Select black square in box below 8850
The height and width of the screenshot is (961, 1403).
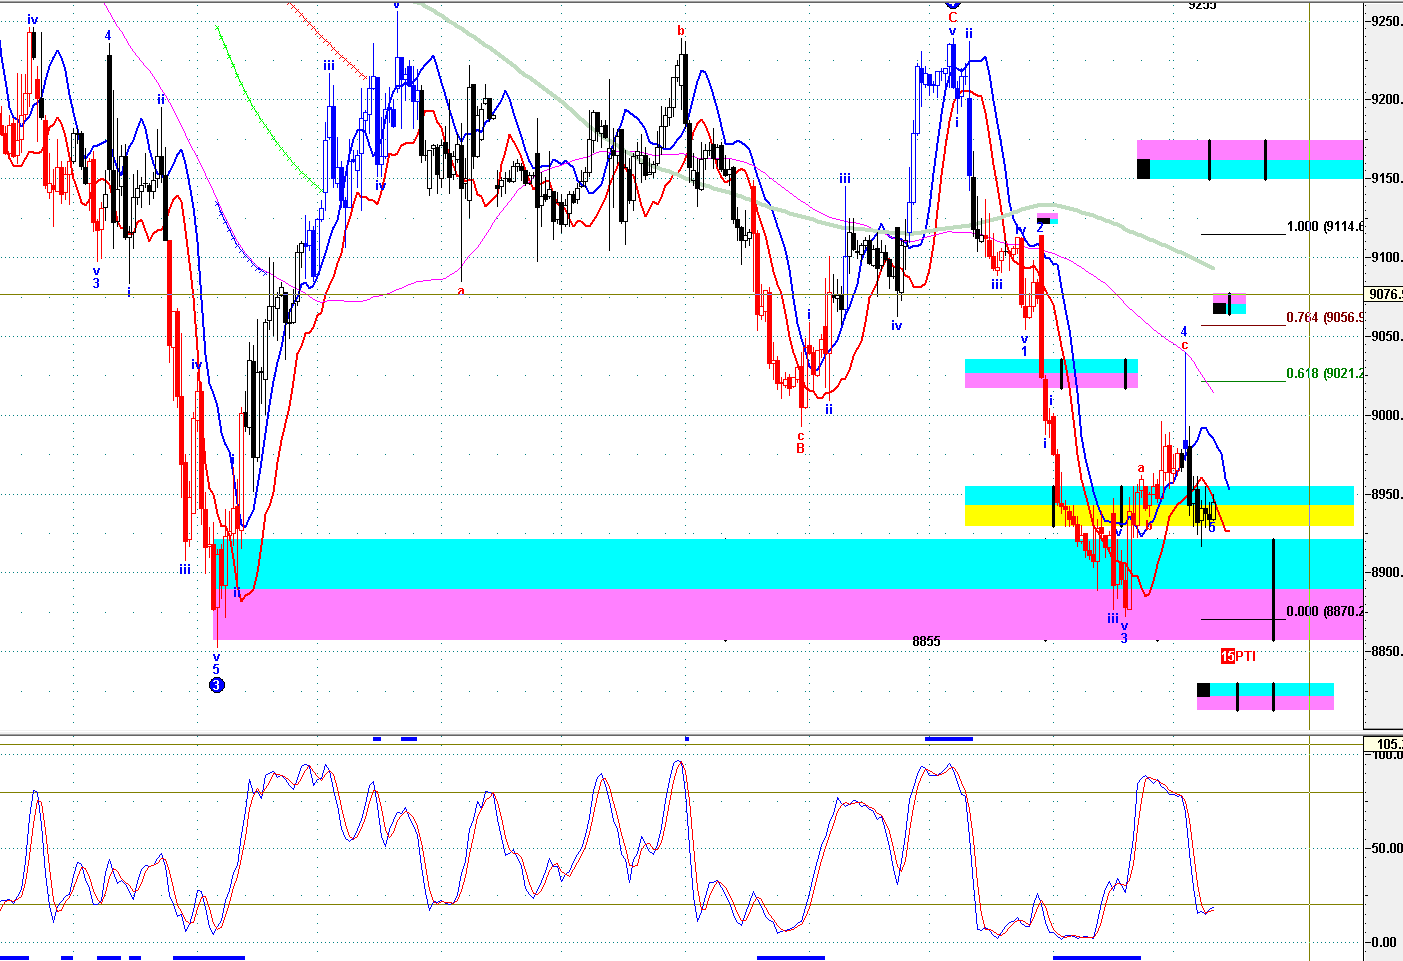[1203, 690]
